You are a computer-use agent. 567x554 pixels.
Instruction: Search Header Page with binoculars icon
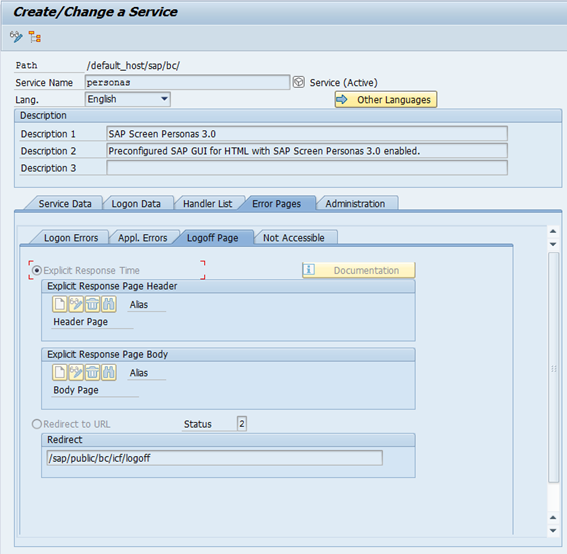tap(108, 304)
